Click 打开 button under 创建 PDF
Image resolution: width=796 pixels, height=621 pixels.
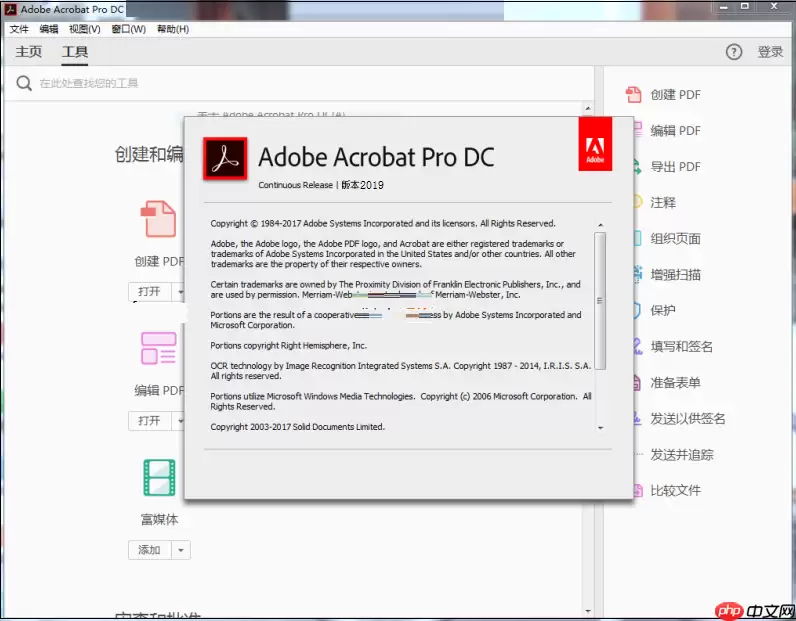pyautogui.click(x=149, y=291)
